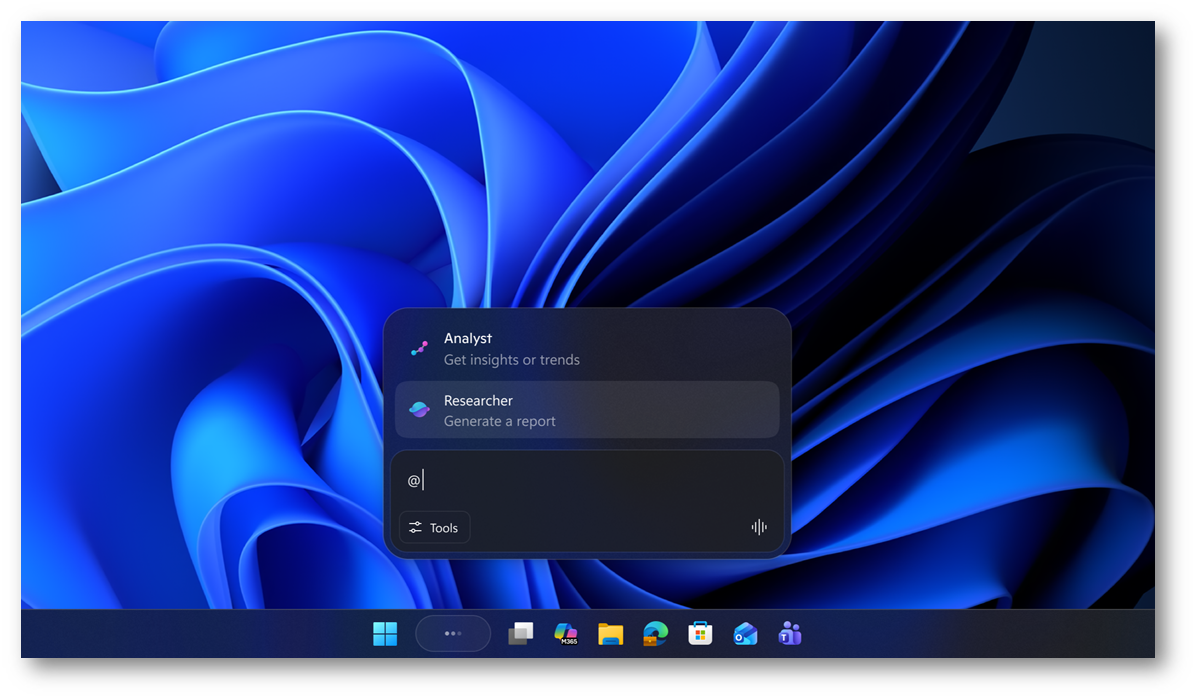Open the Windows Start menu
The width and height of the screenshot is (1197, 700).
[385, 634]
